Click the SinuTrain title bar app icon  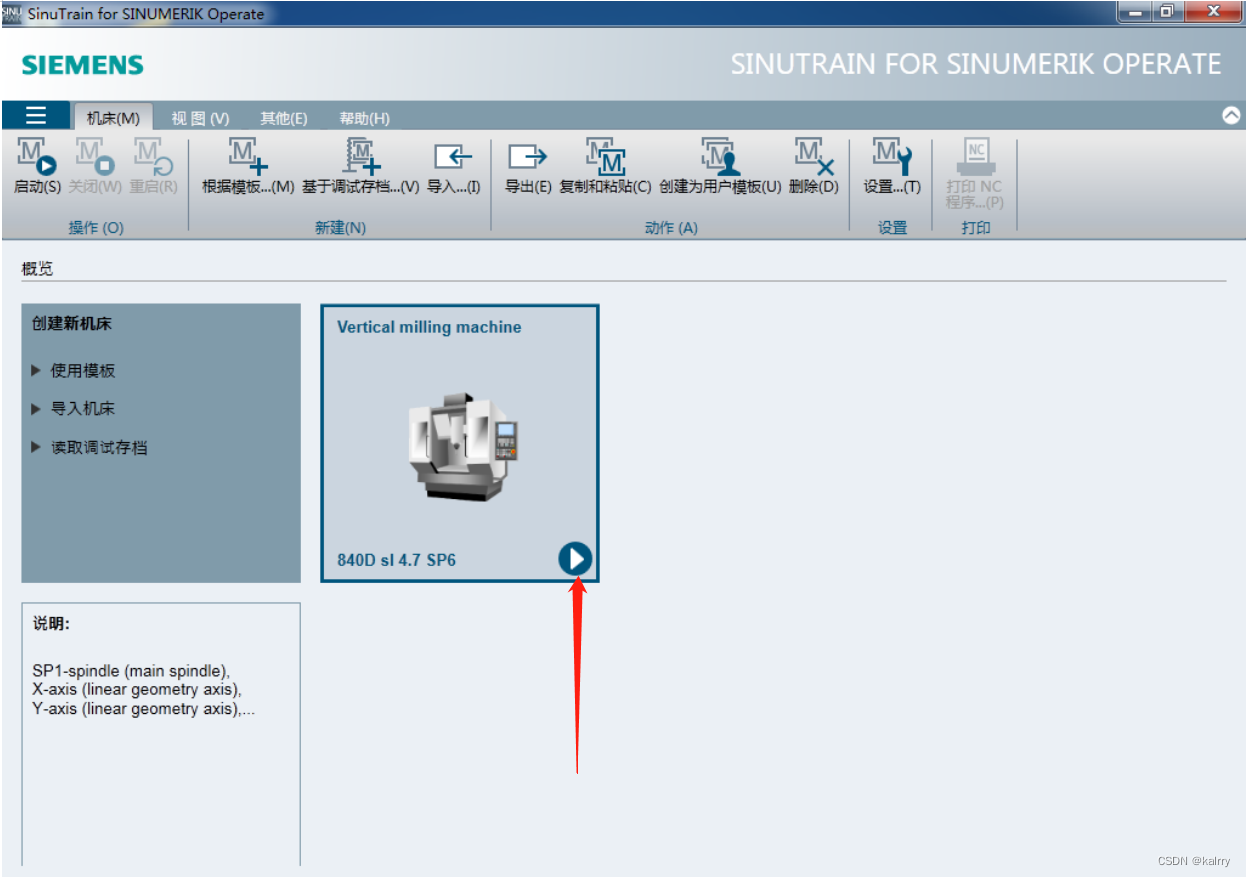12,13
